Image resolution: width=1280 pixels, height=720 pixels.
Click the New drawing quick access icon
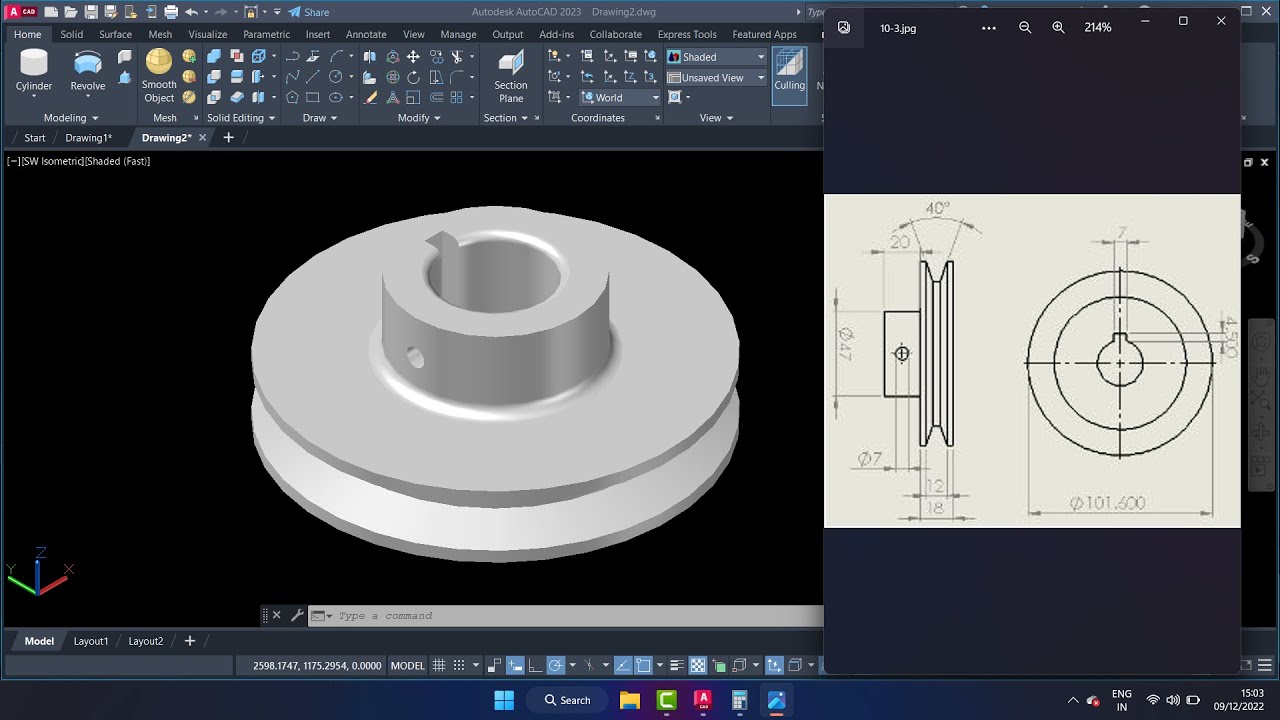[x=50, y=12]
